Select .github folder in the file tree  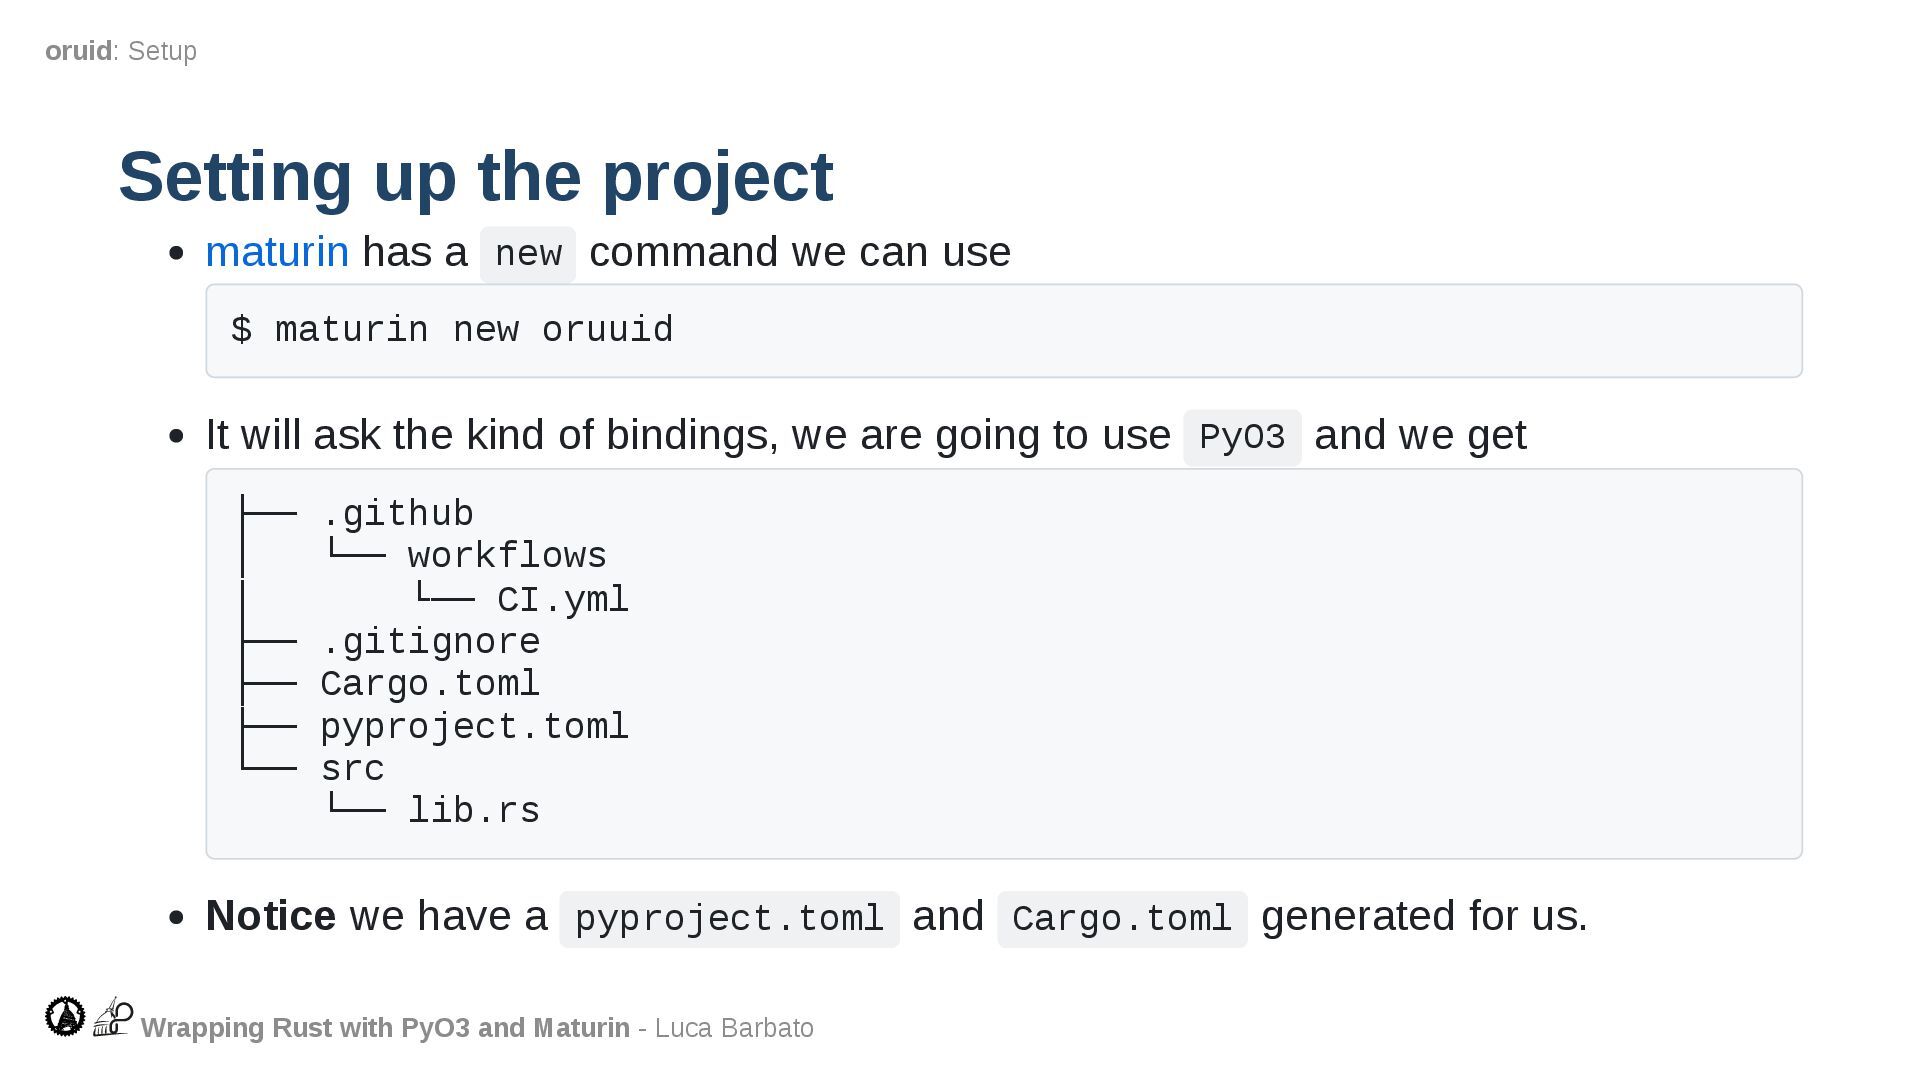tap(397, 514)
